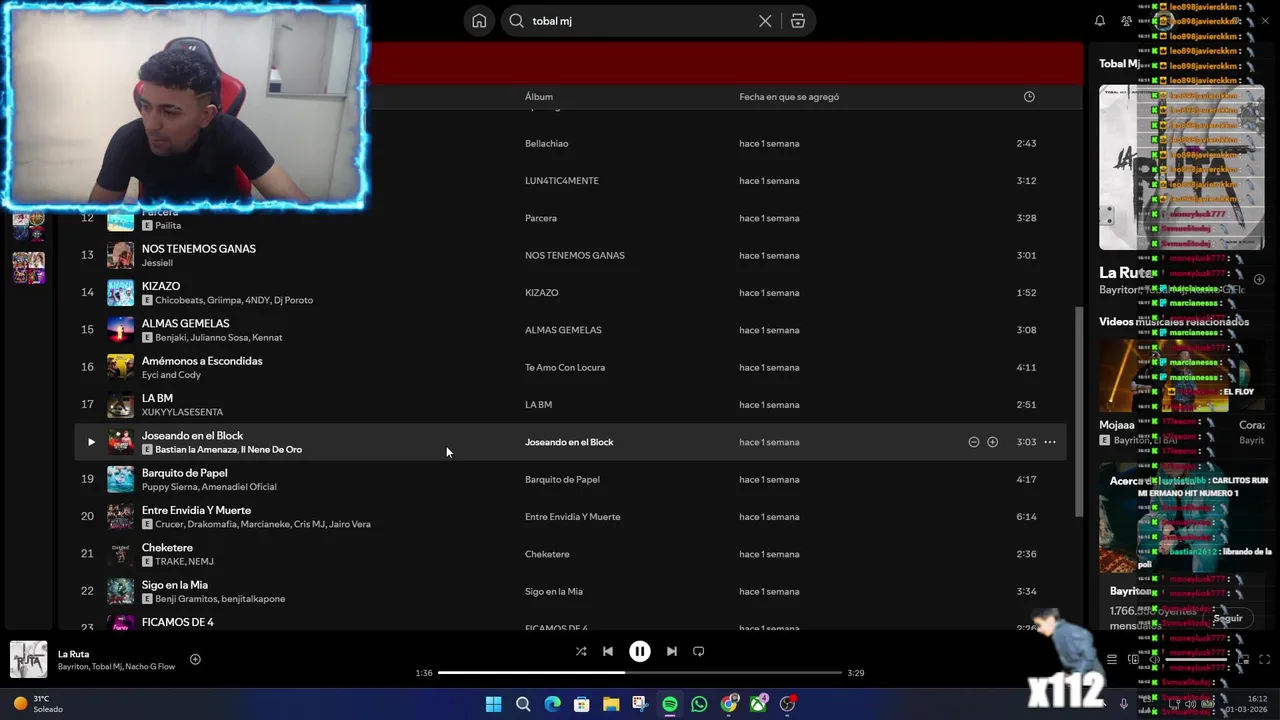Viewport: 1280px width, 720px height.
Task: Open more options for 'Joseando en el Block'
Action: [1049, 442]
